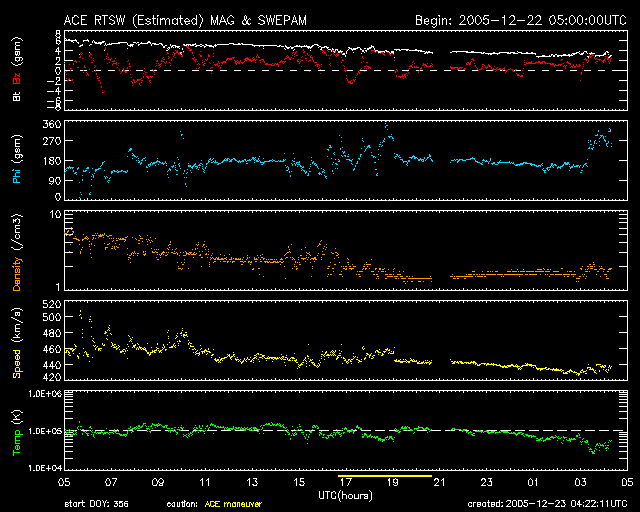Screen dimensions: 640x512
Task: Click the orange Density (/cm3) axis label
Action: pyautogui.click(x=16, y=250)
